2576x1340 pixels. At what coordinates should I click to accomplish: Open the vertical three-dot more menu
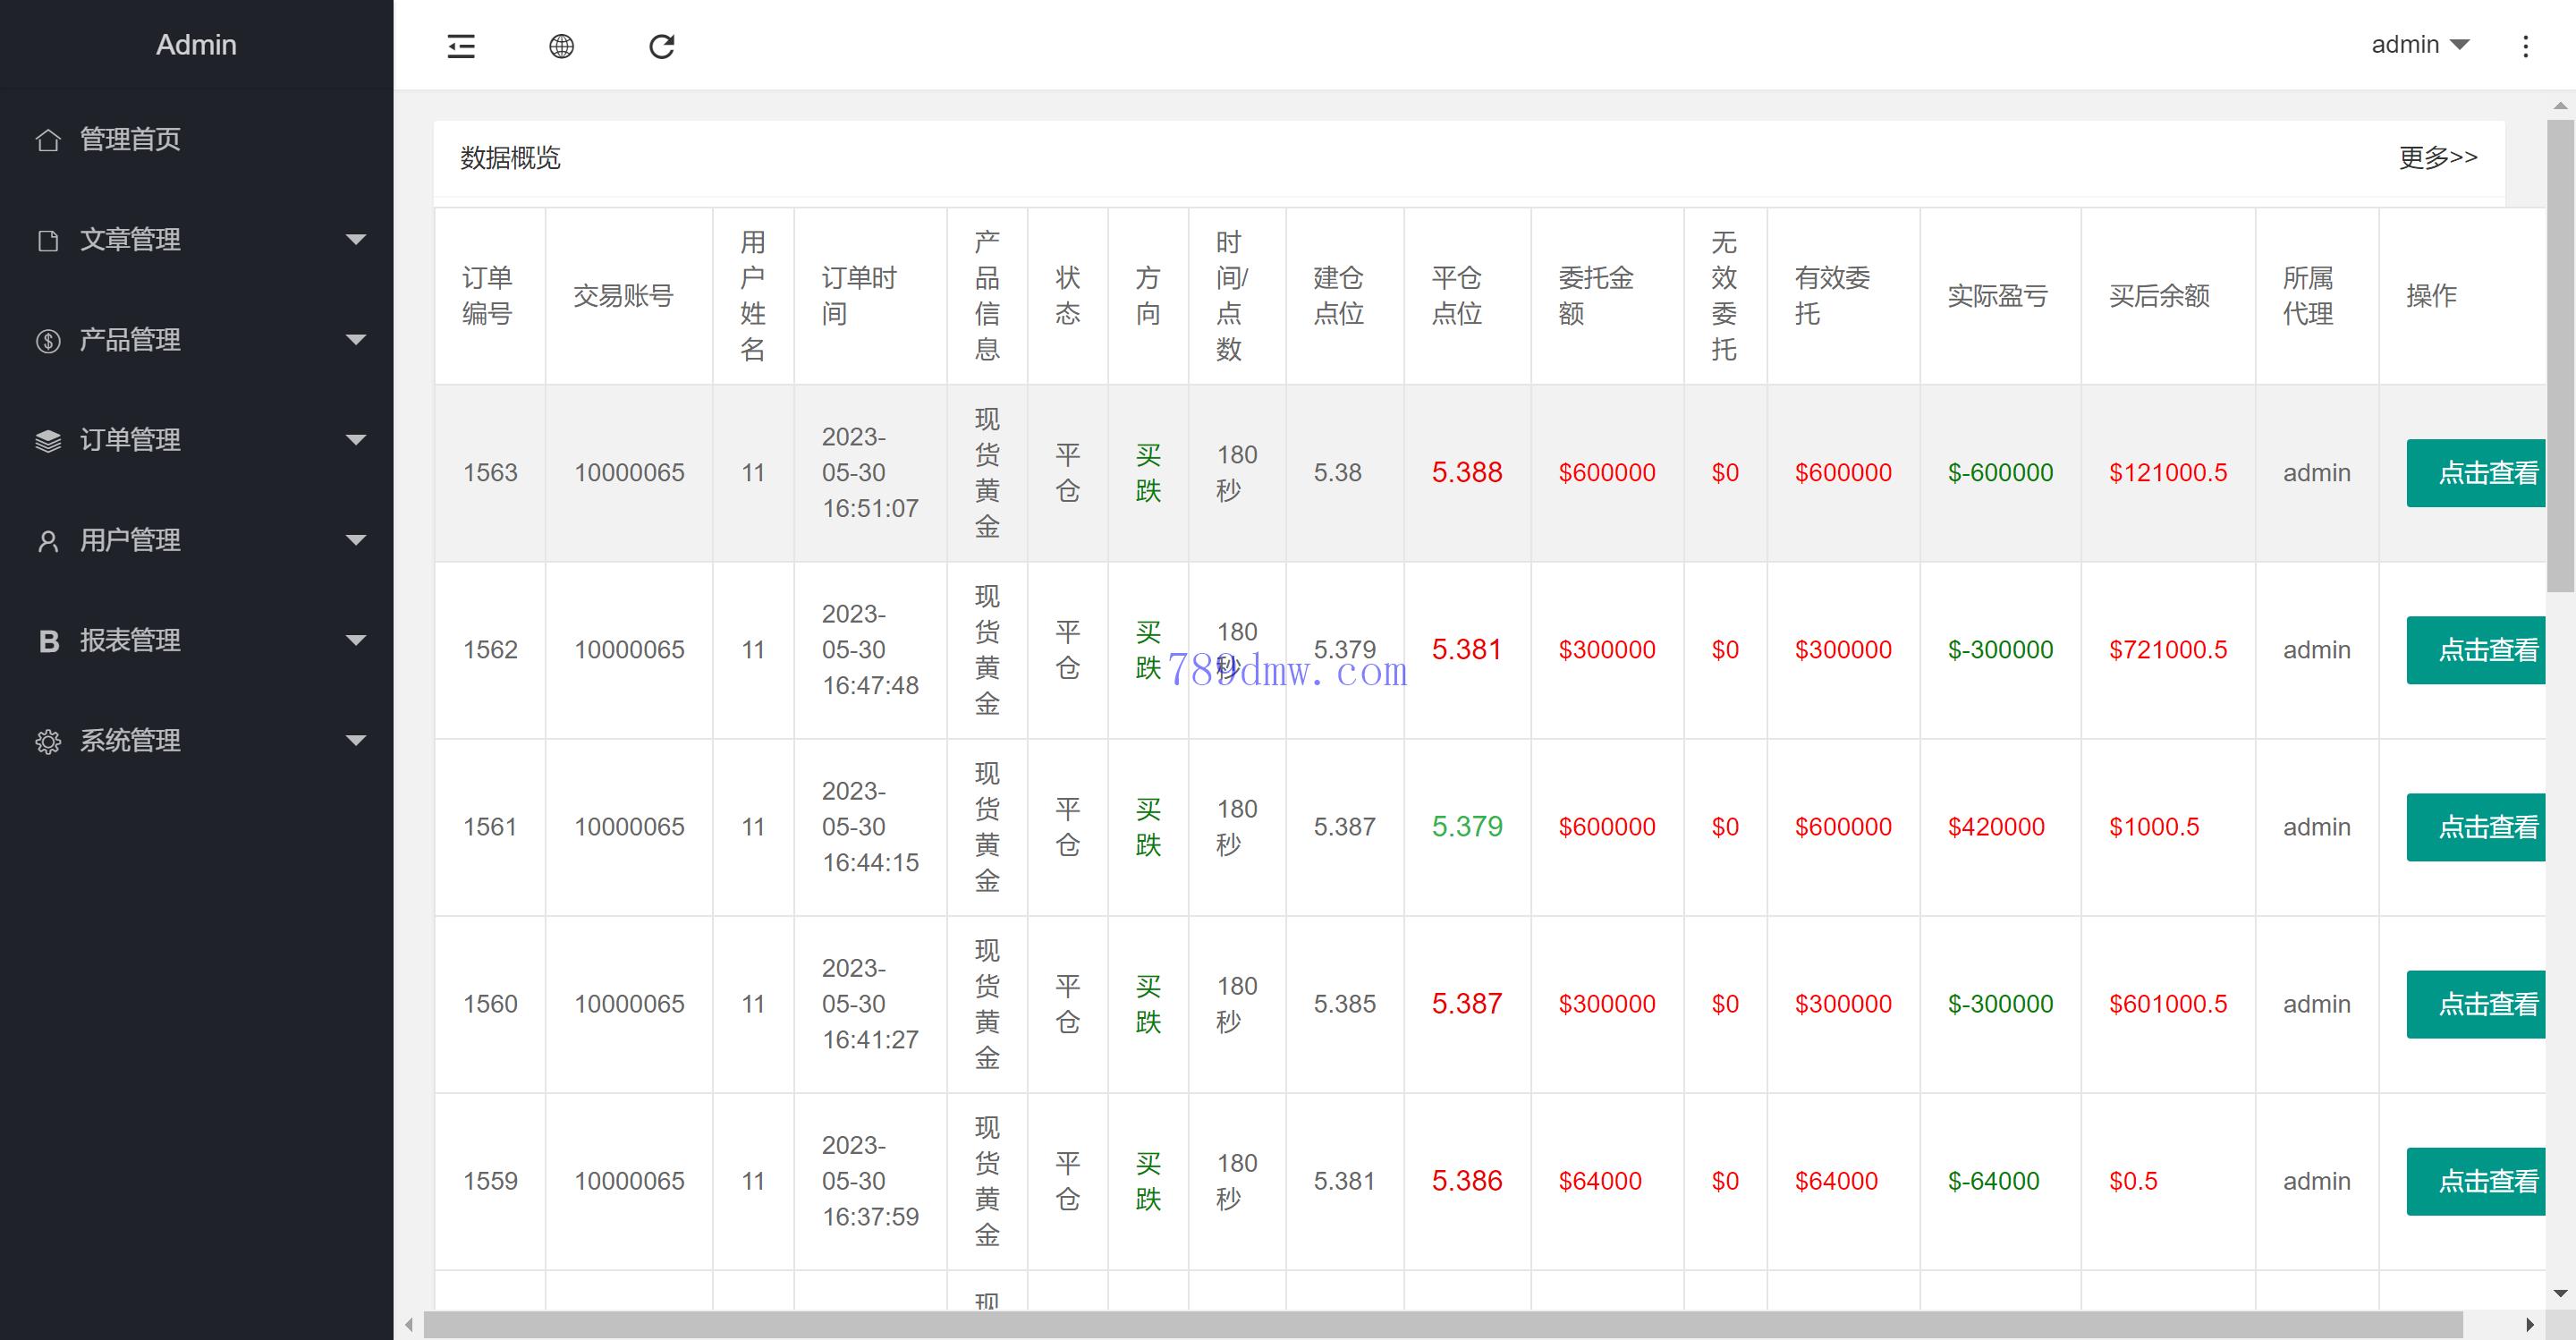[2525, 46]
